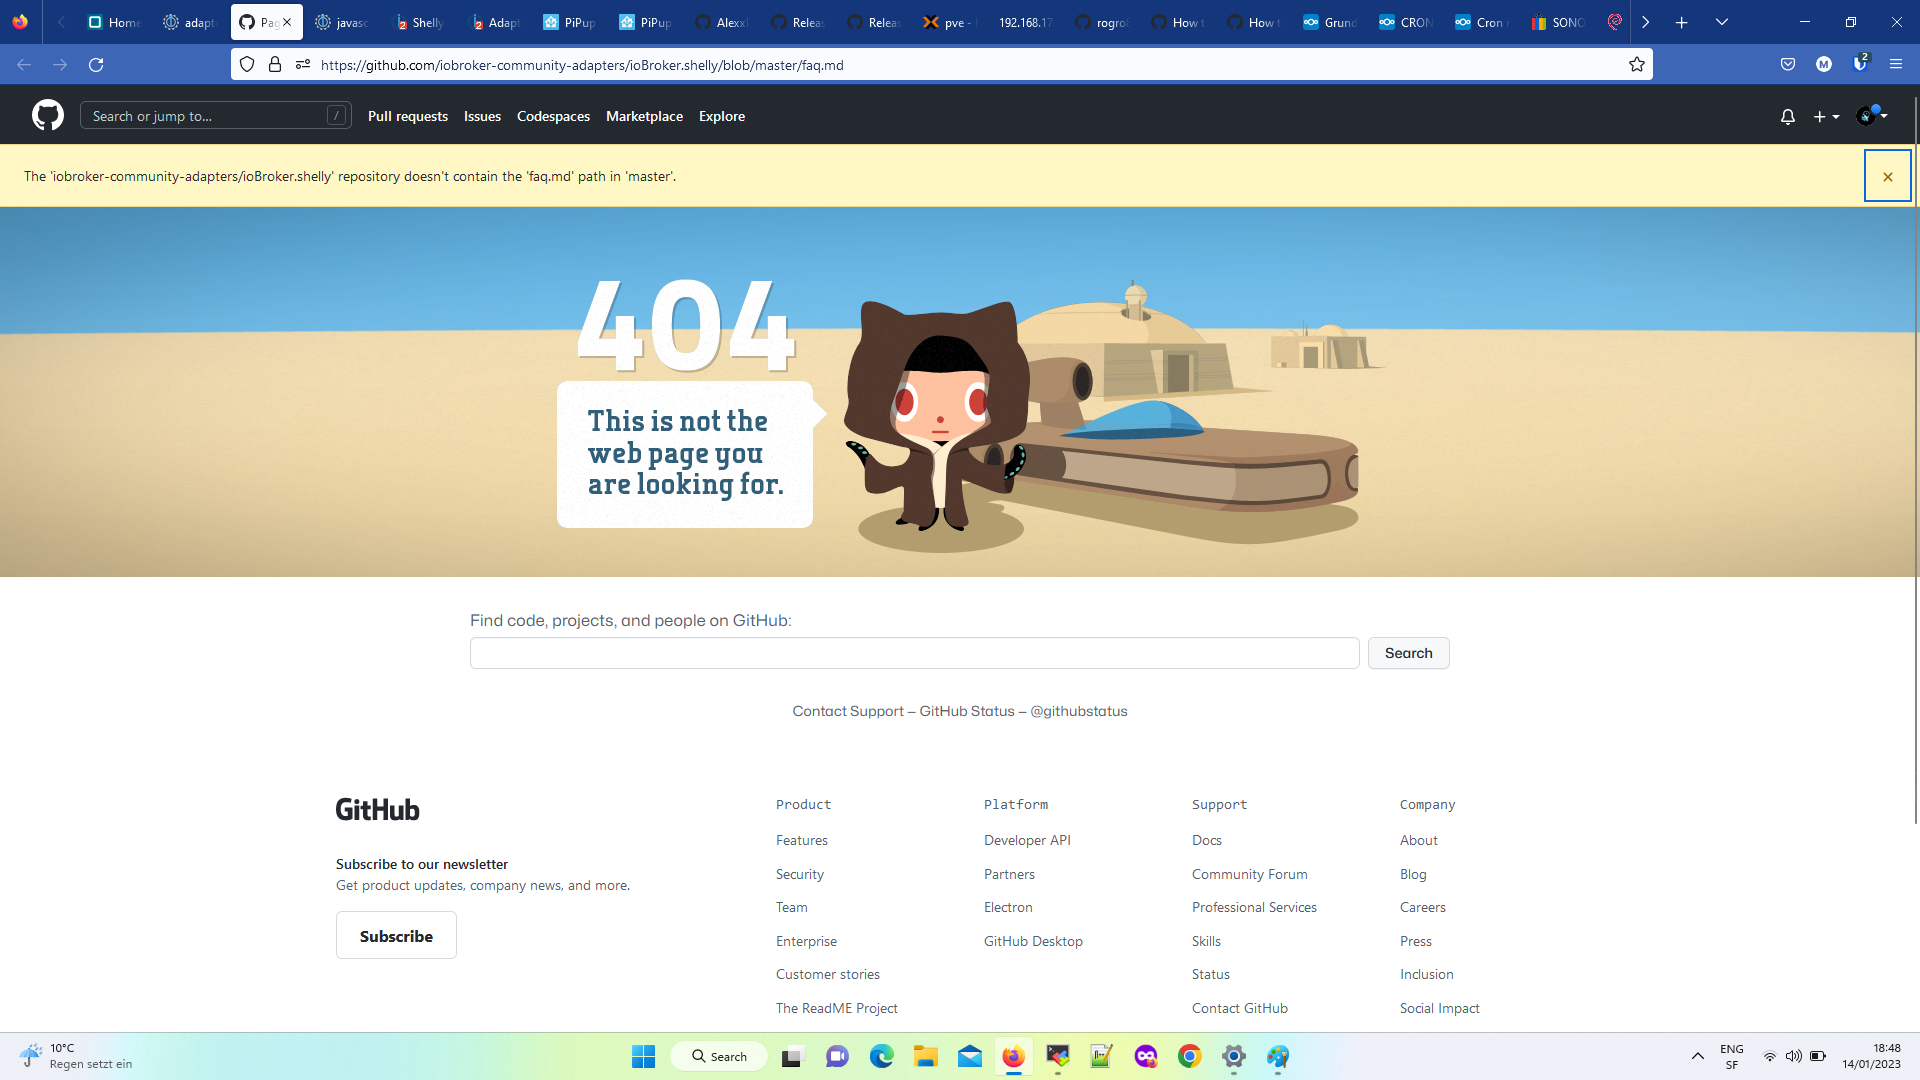This screenshot has width=1920, height=1080.
Task: Open Community Forum footer link
Action: click(x=1249, y=875)
